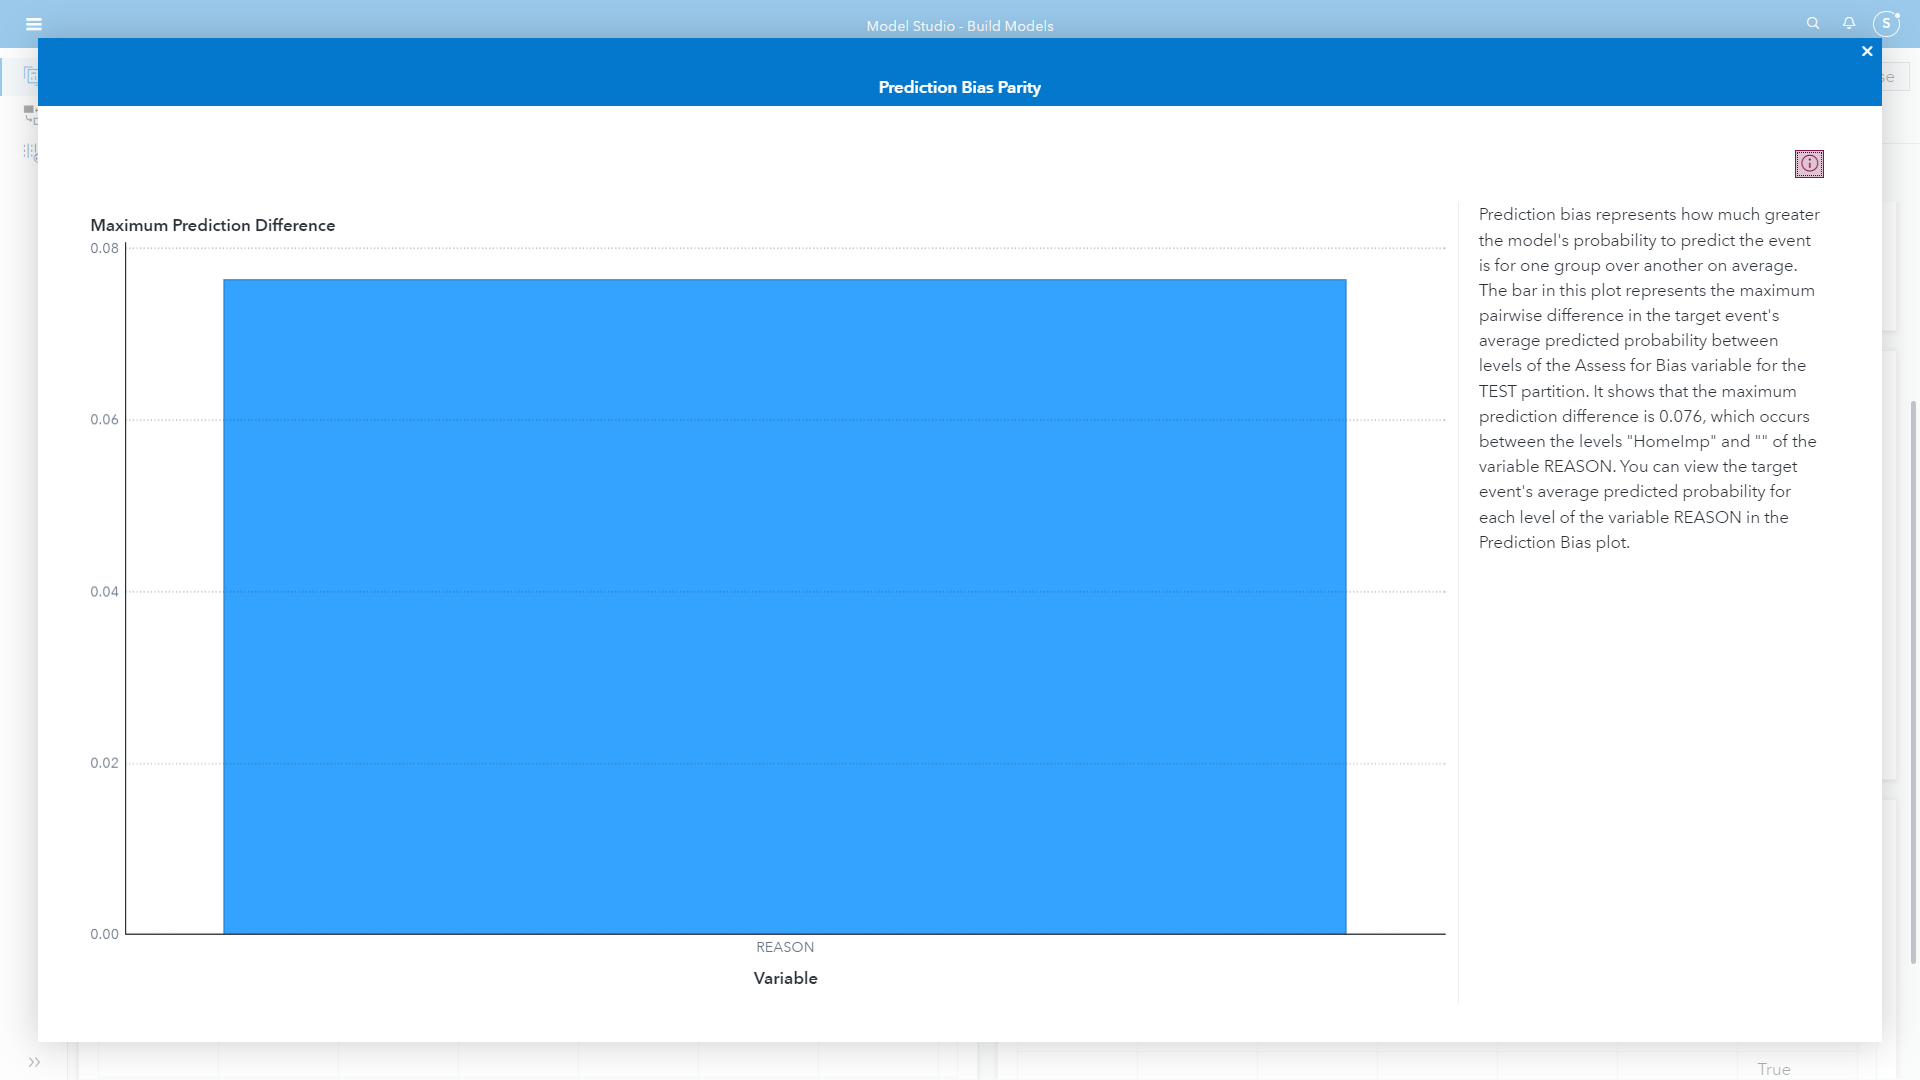Click the Model Studio - Build Models title

click(959, 26)
